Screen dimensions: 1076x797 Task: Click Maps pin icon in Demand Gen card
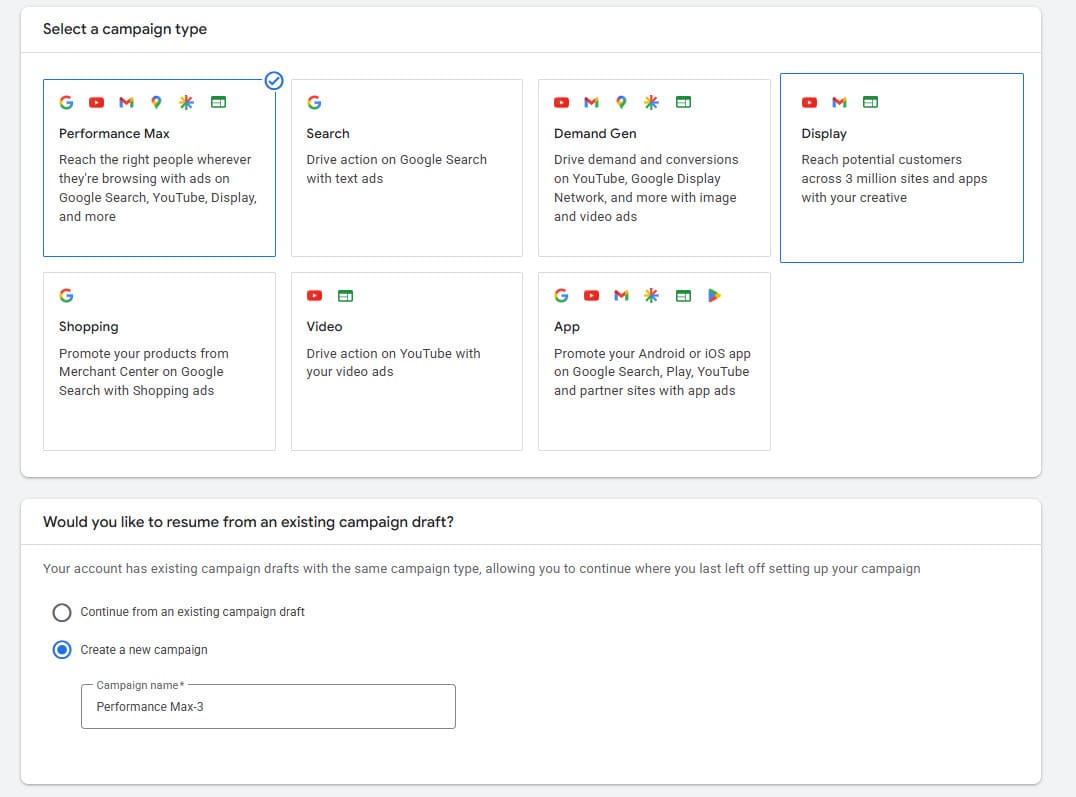tap(621, 102)
